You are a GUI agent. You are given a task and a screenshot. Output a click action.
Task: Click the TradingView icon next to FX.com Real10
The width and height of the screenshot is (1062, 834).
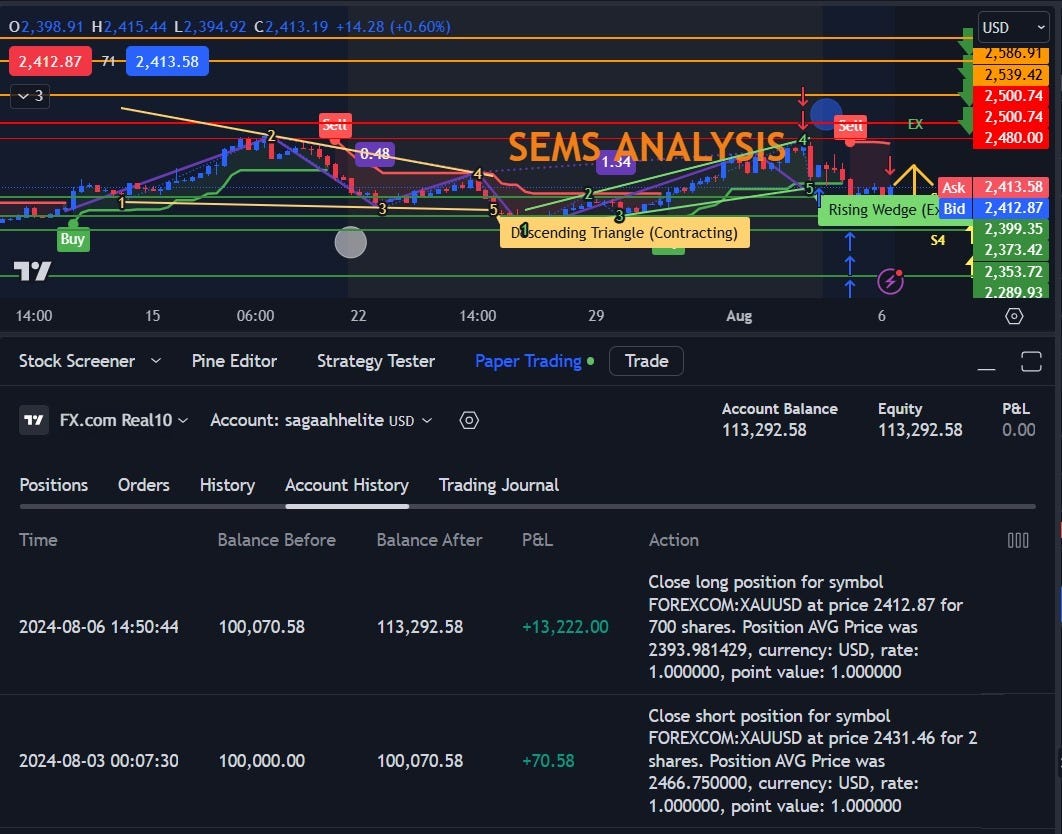(x=33, y=420)
